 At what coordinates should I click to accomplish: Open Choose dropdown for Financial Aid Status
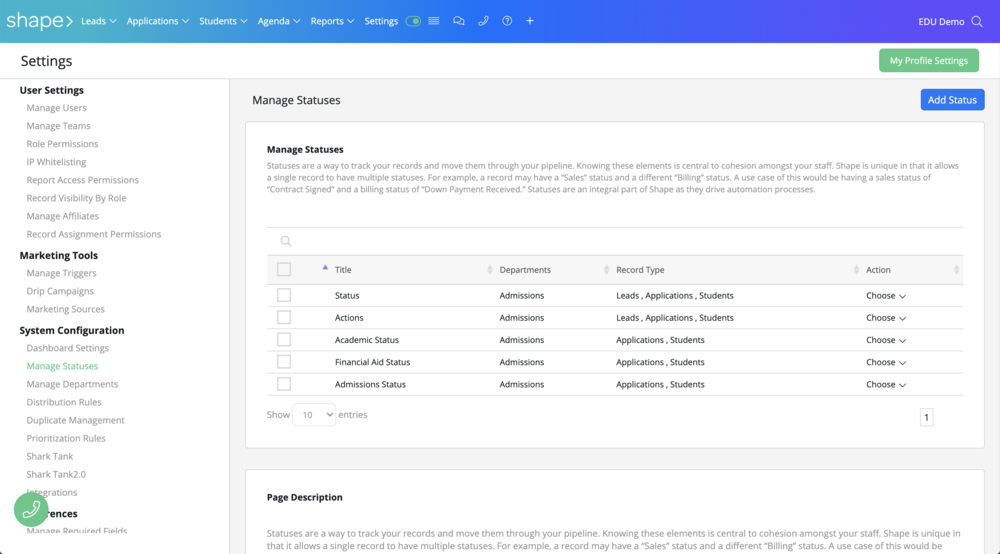tap(886, 362)
